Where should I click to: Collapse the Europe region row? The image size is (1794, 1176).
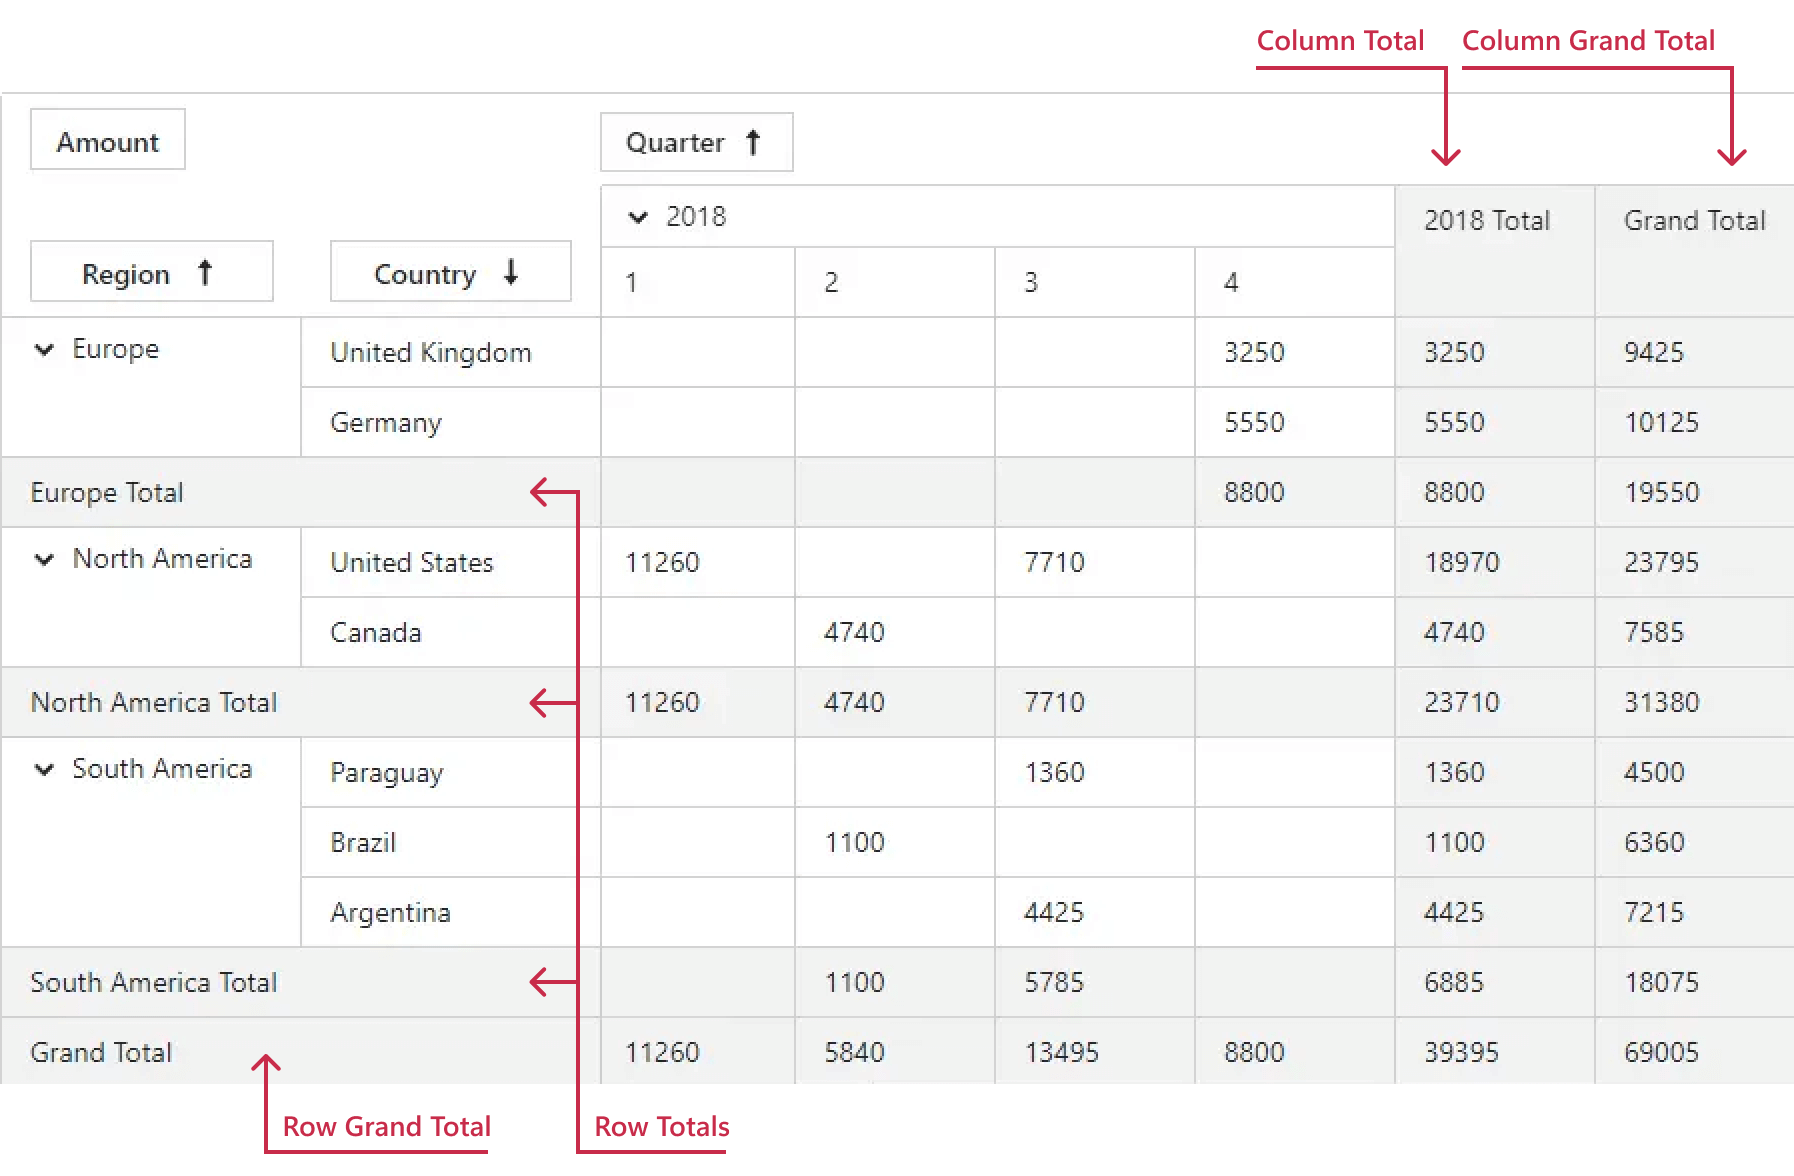coord(44,350)
